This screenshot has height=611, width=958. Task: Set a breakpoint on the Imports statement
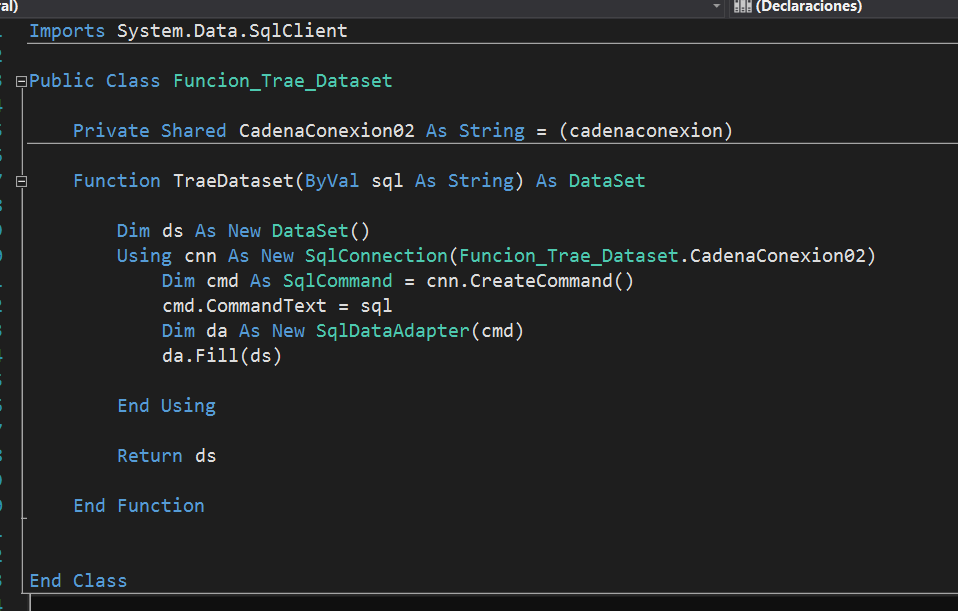7,30
